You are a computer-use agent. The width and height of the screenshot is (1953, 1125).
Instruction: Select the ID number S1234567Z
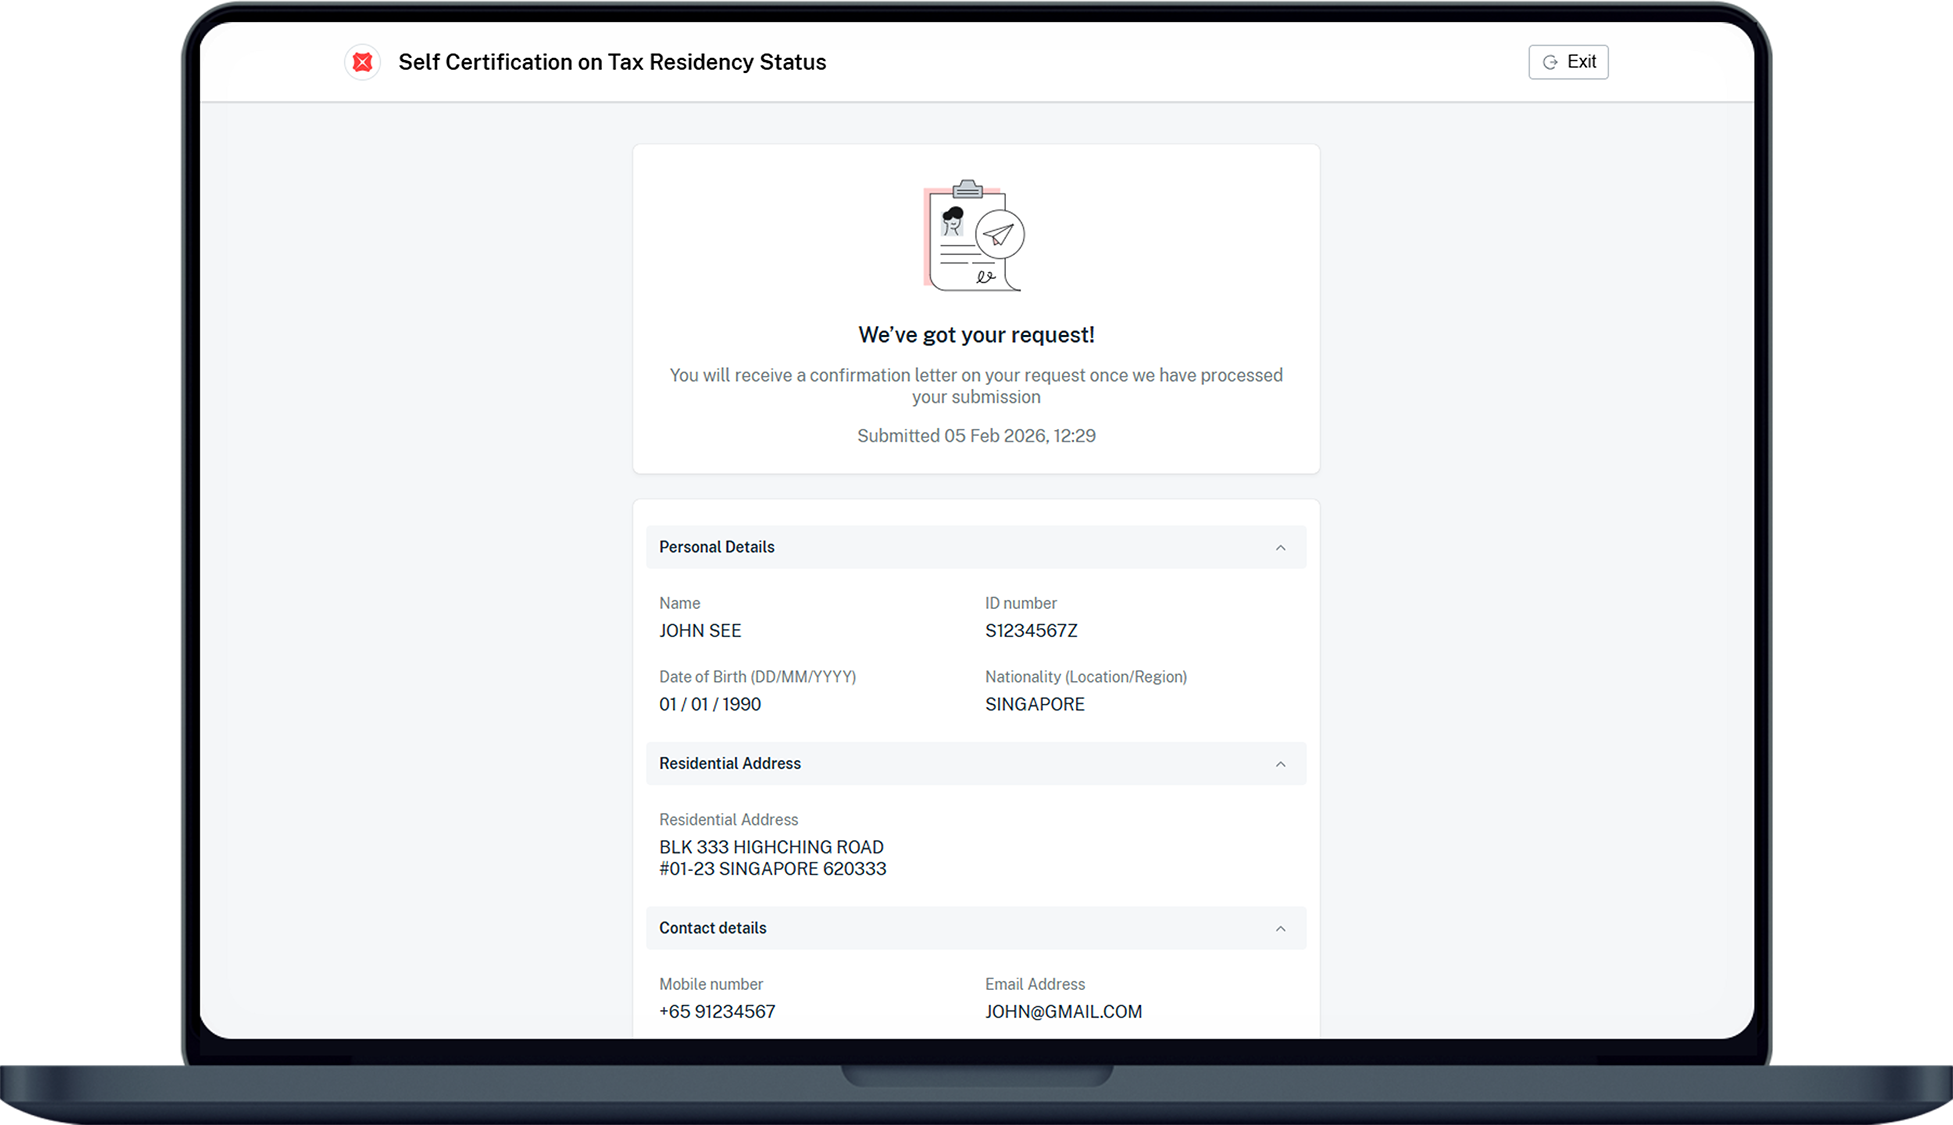1031,631
